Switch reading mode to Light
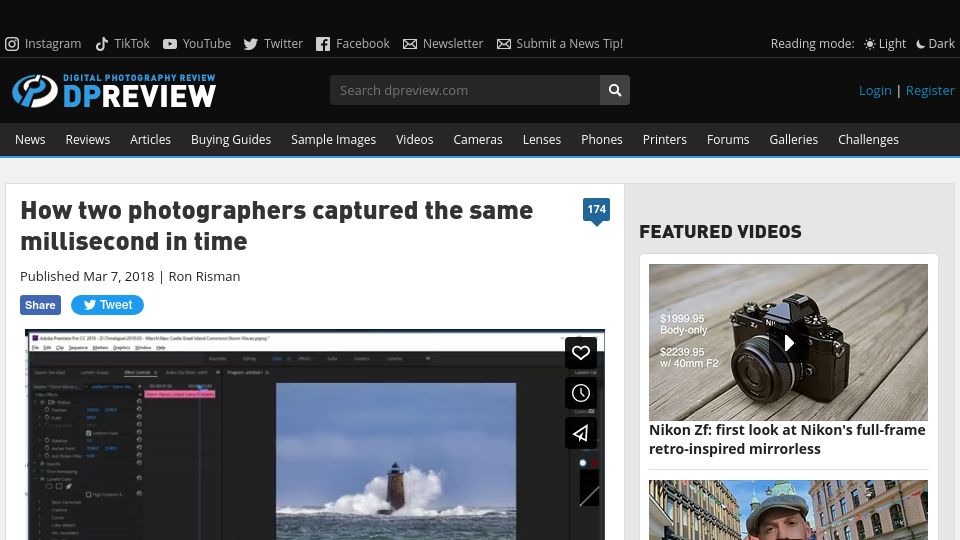The width and height of the screenshot is (960, 540). coord(885,43)
